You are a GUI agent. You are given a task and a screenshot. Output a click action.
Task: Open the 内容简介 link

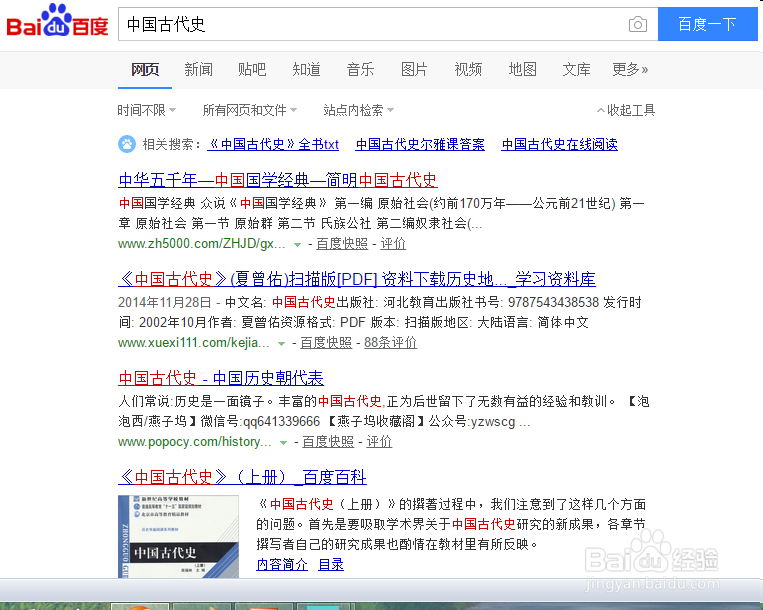coord(282,565)
